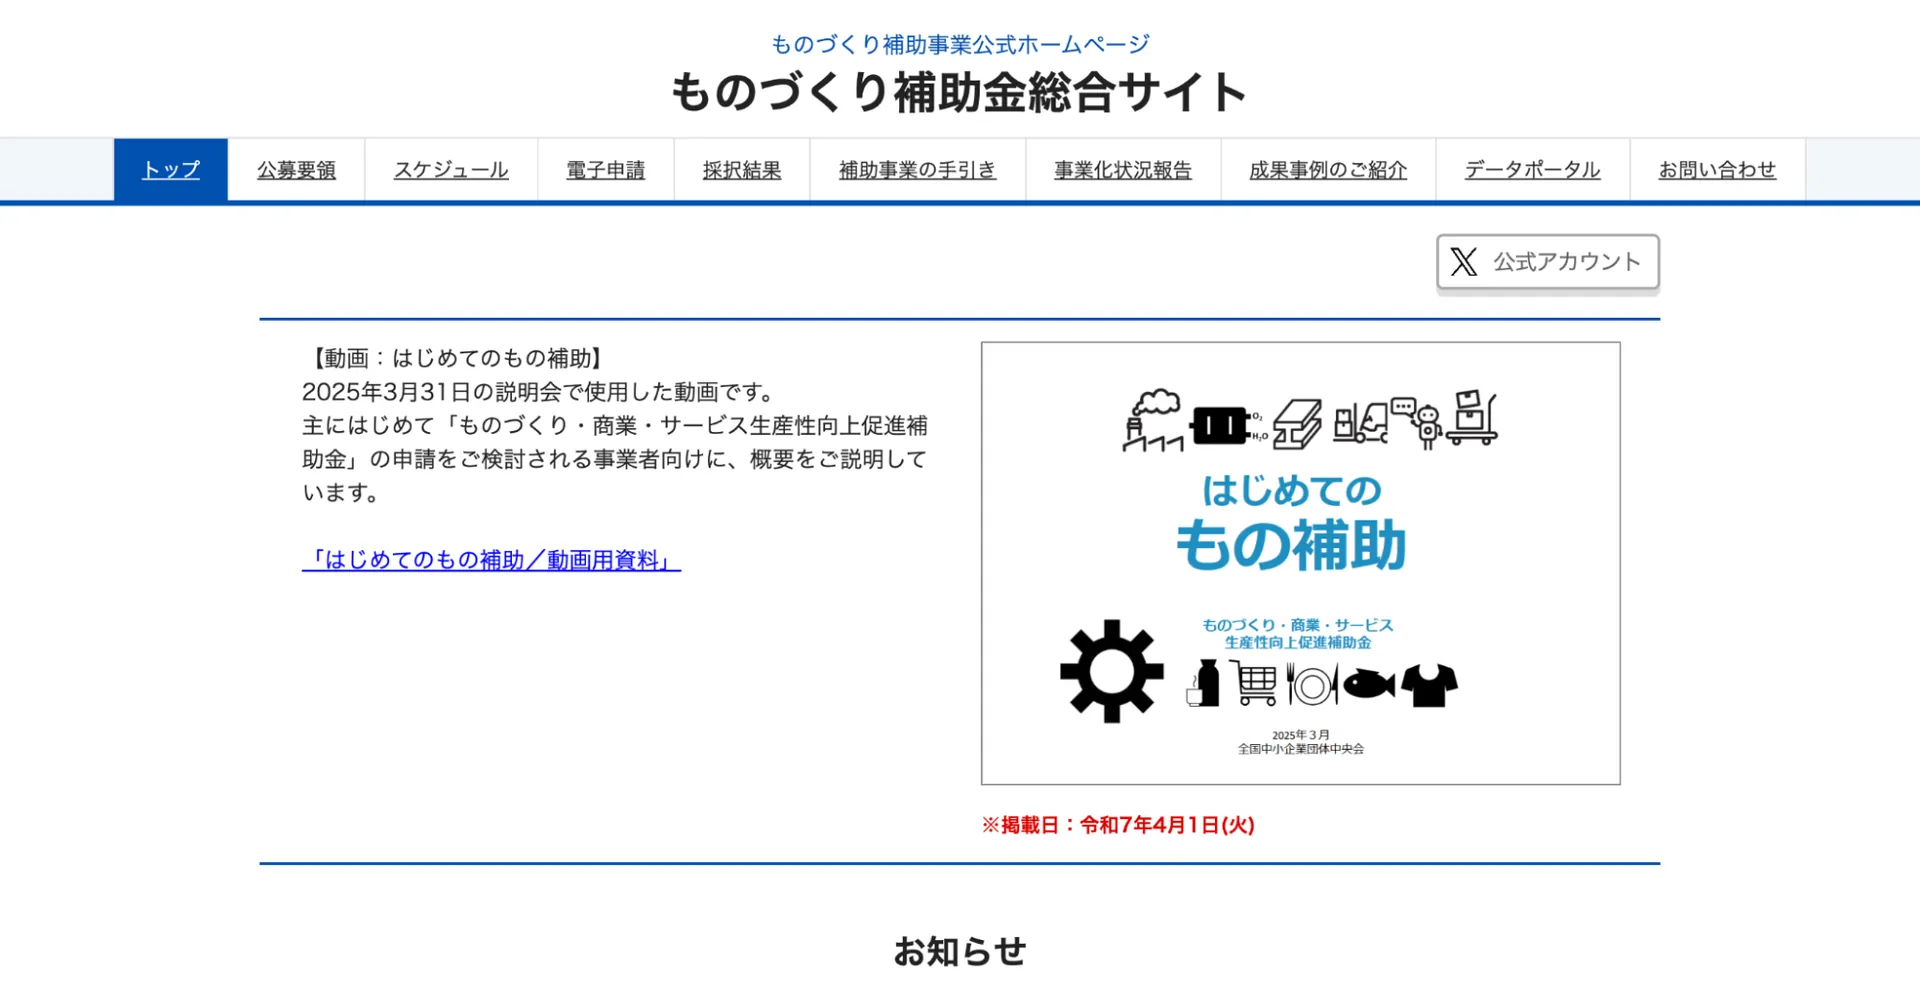The height and width of the screenshot is (987, 1920).
Task: Click 全国中小企業団体中央会 caption in thumbnail
Action: 1300,749
